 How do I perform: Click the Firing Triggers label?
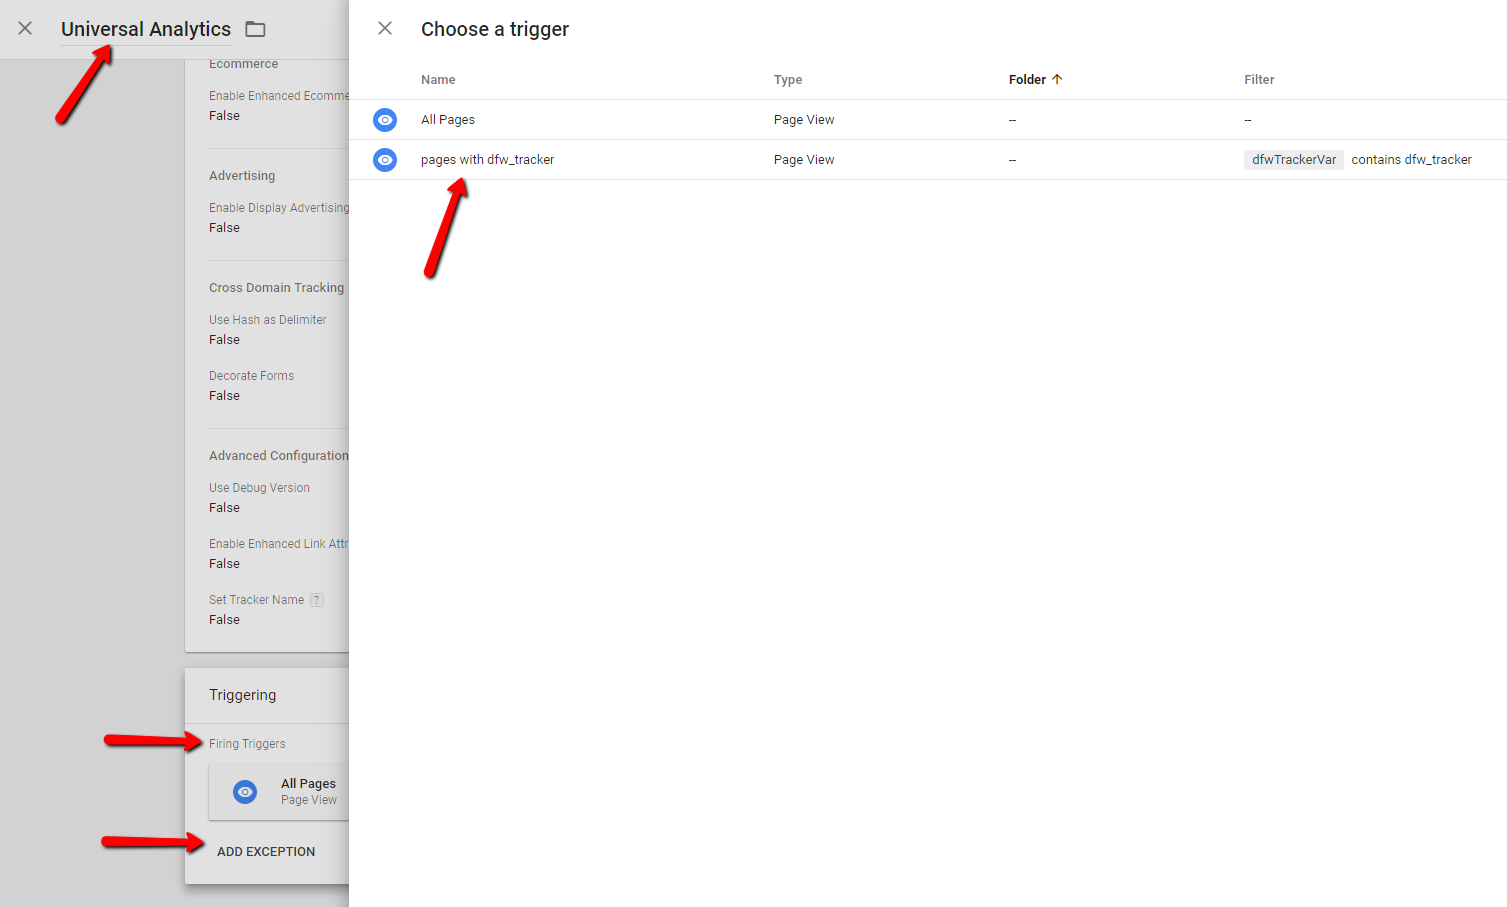click(247, 744)
